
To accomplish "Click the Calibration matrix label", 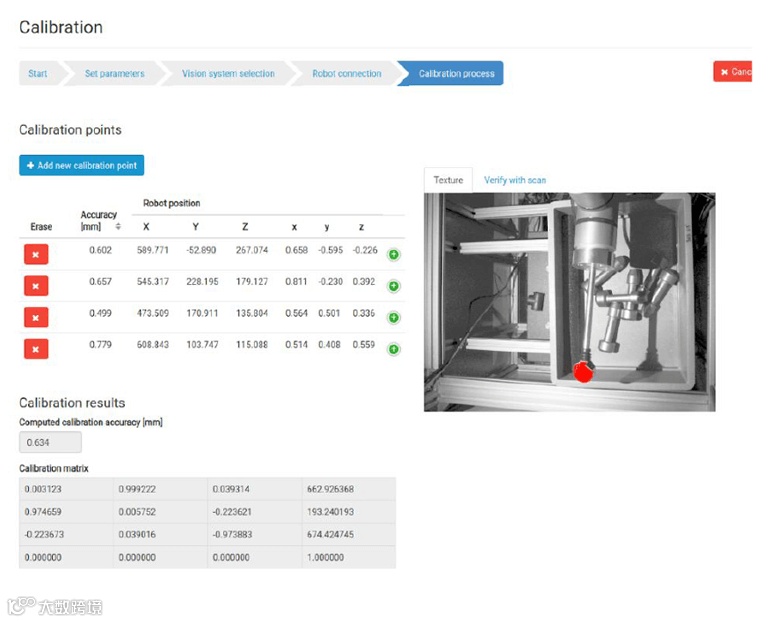I will (x=54, y=468).
